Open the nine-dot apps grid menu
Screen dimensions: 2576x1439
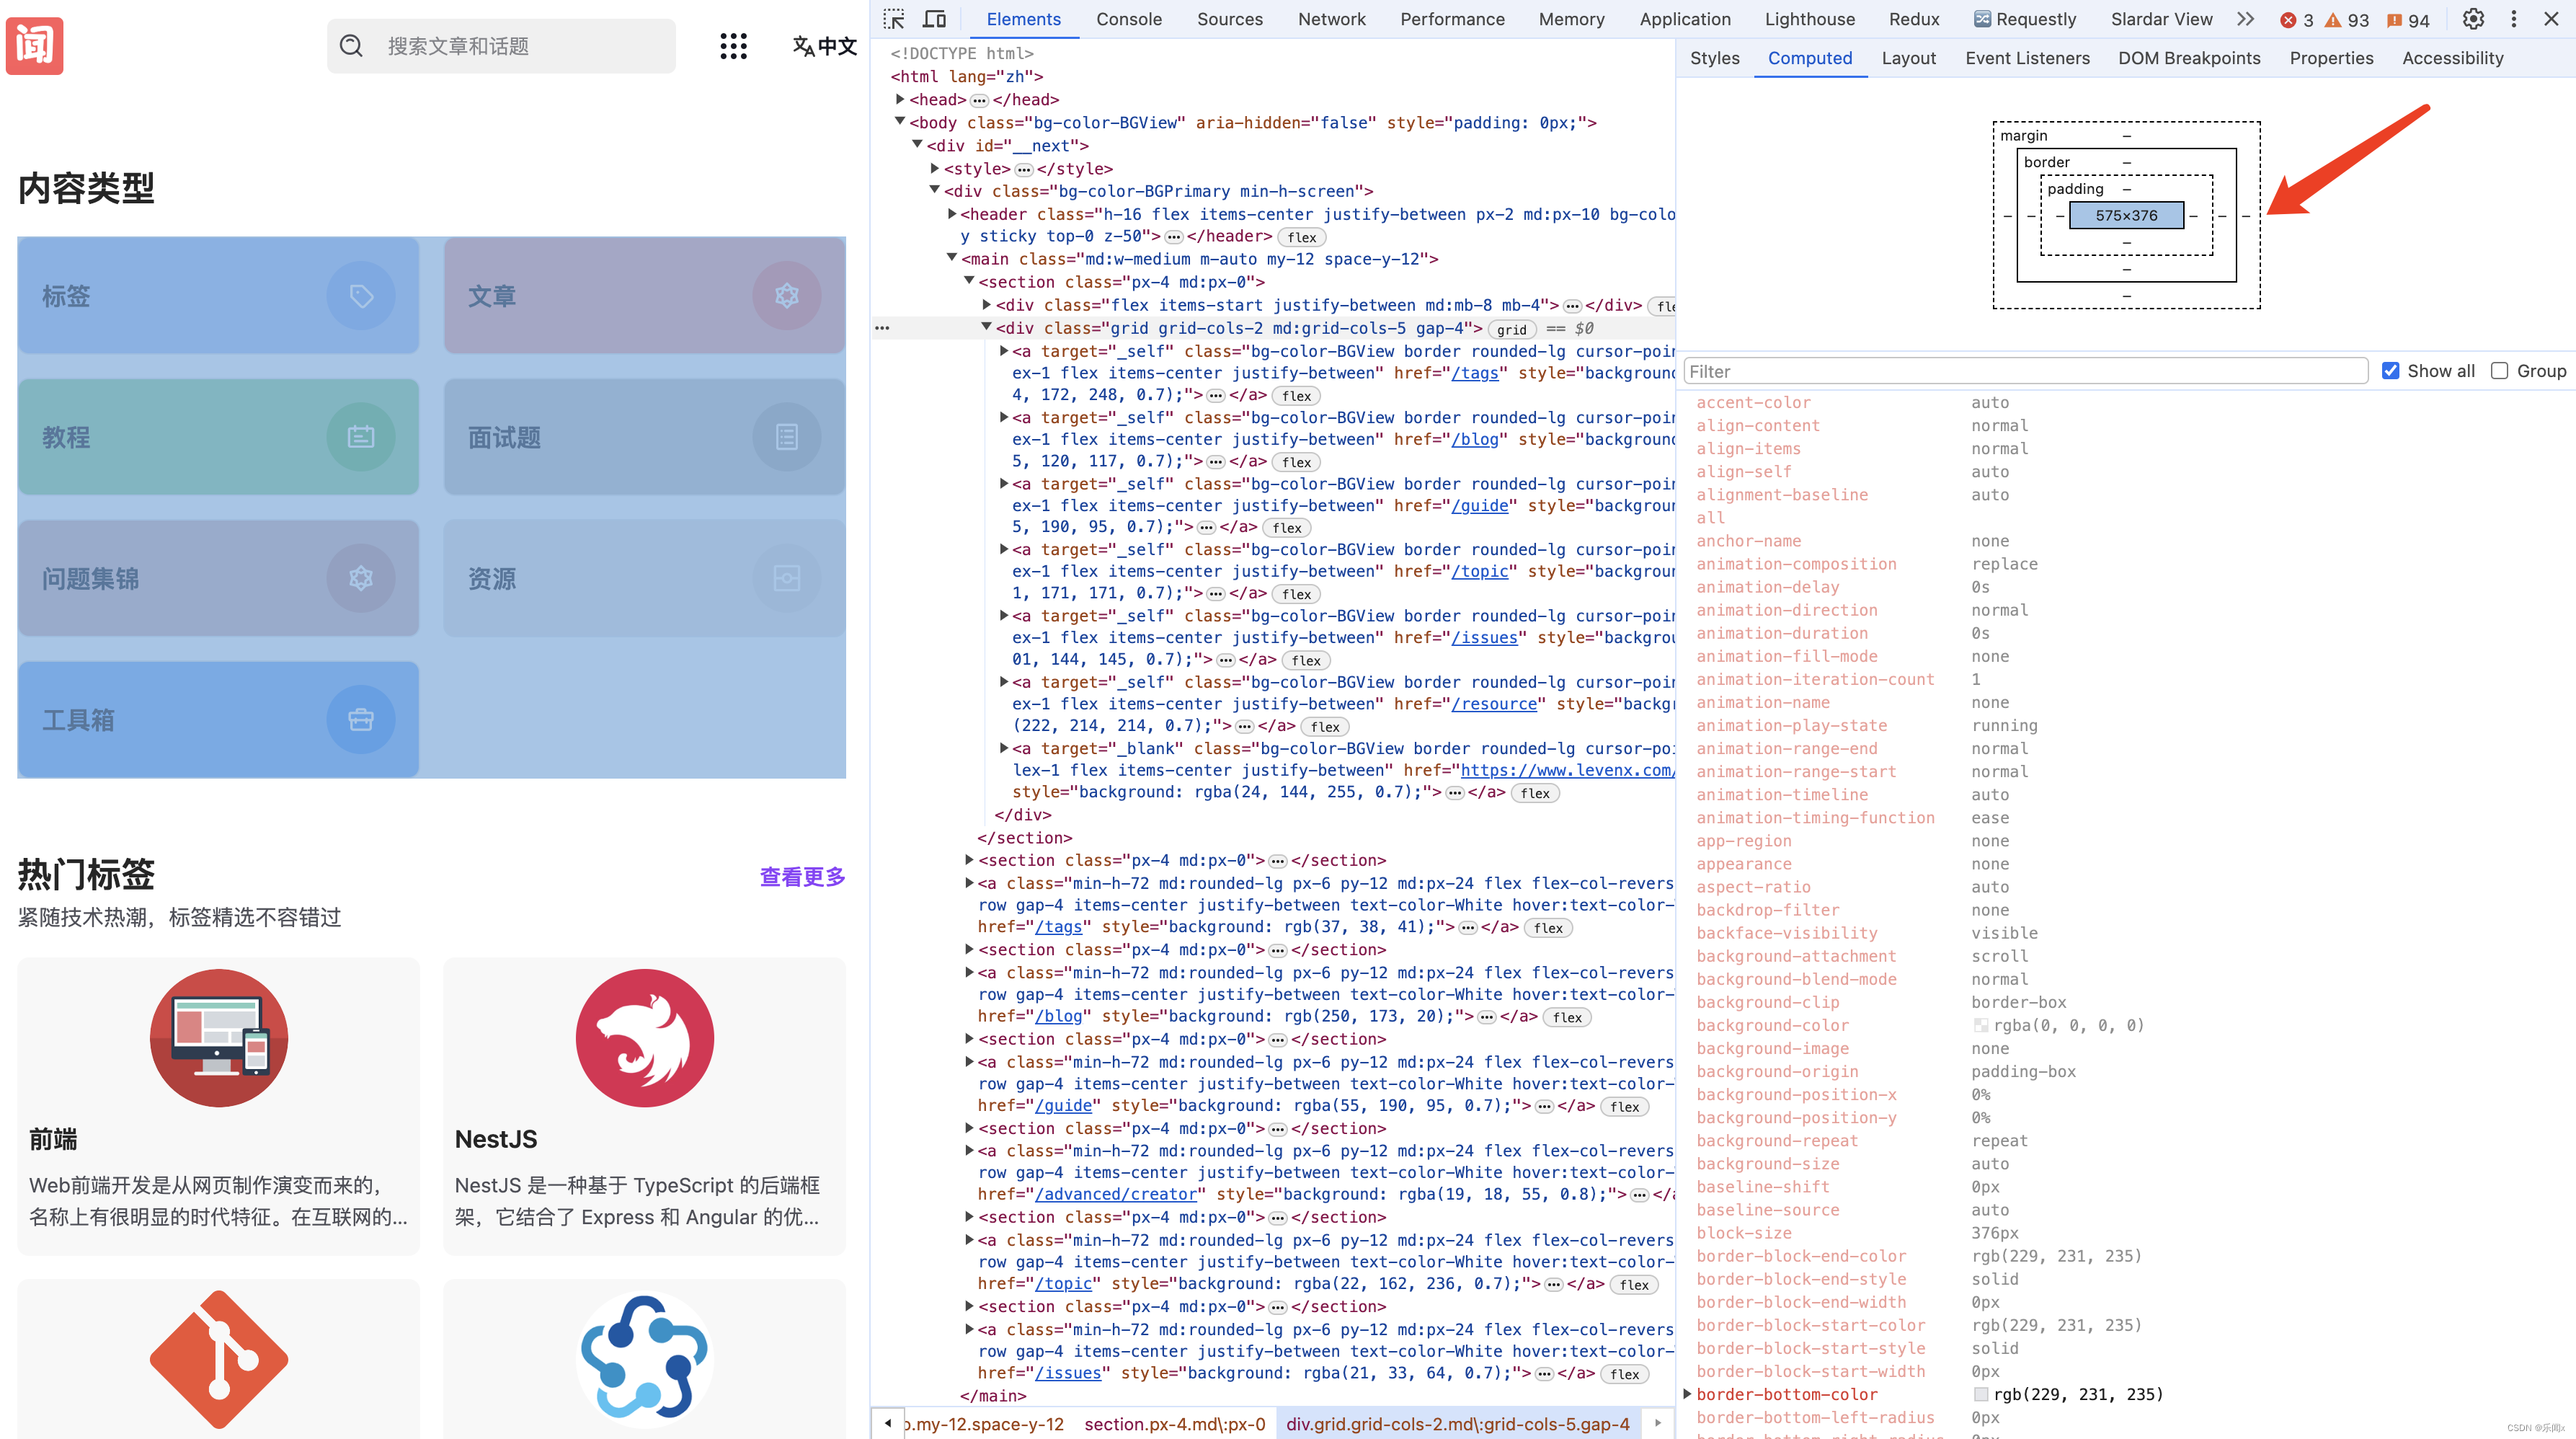[733, 46]
